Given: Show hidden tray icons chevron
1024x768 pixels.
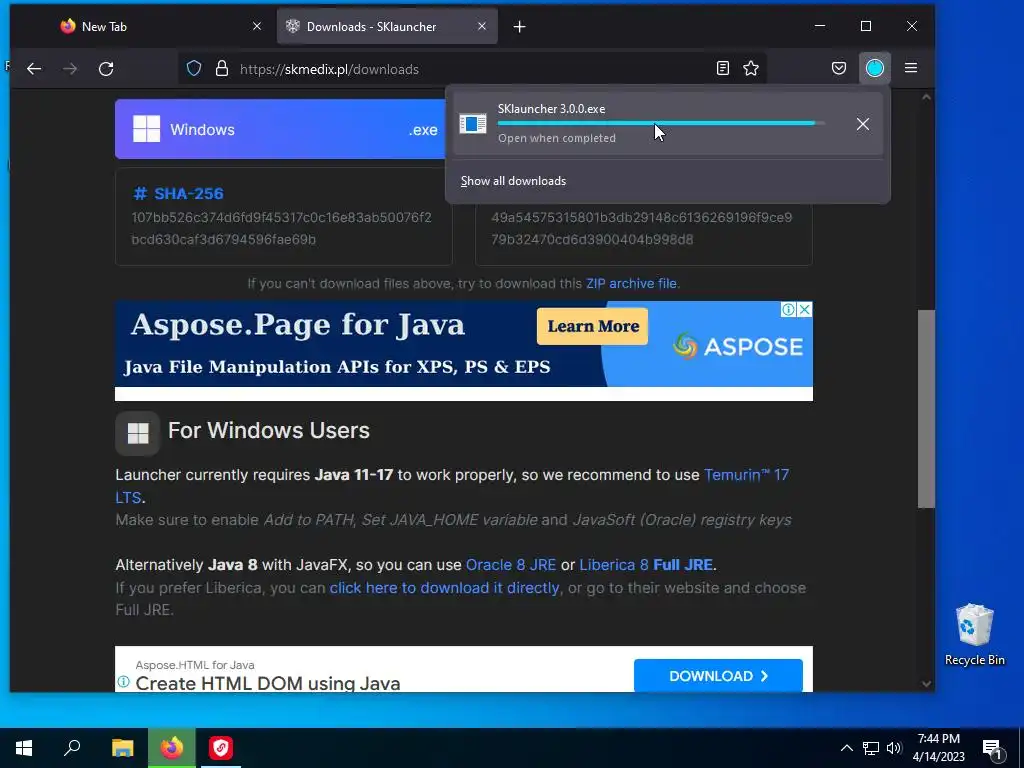Looking at the screenshot, I should click(846, 748).
